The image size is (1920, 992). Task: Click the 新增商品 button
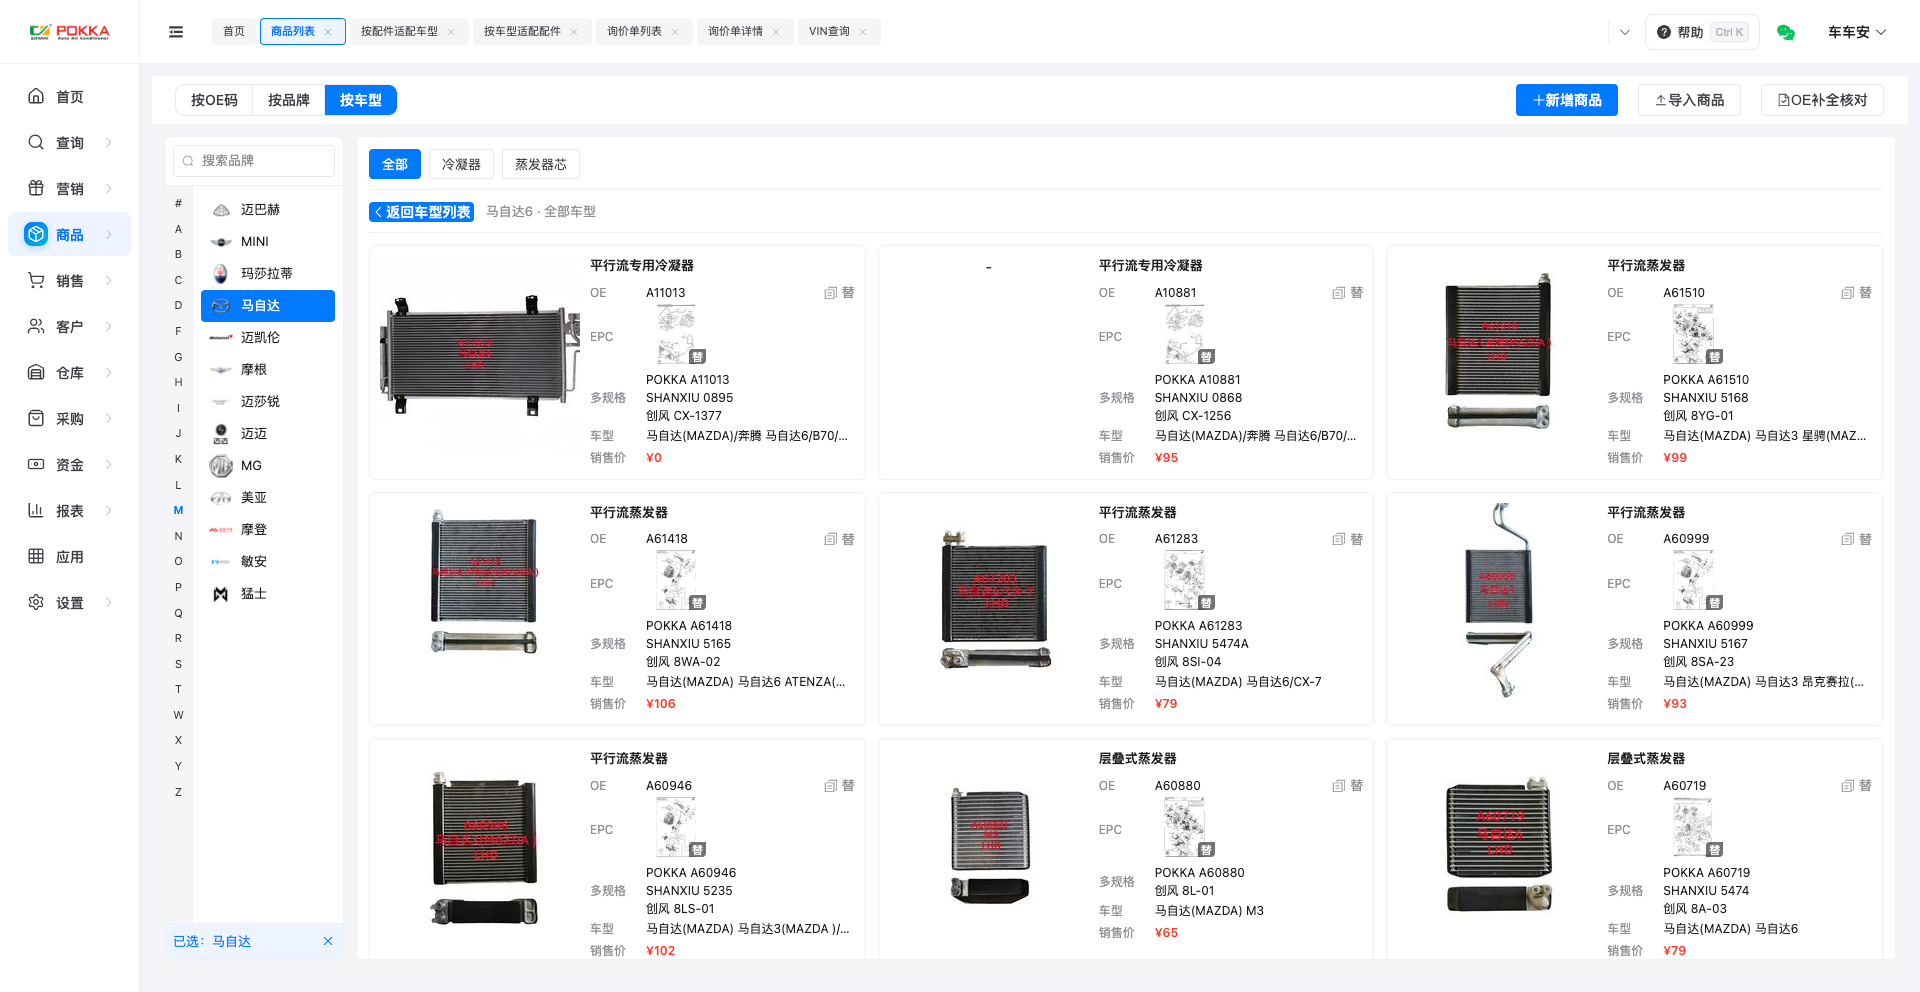click(1566, 100)
